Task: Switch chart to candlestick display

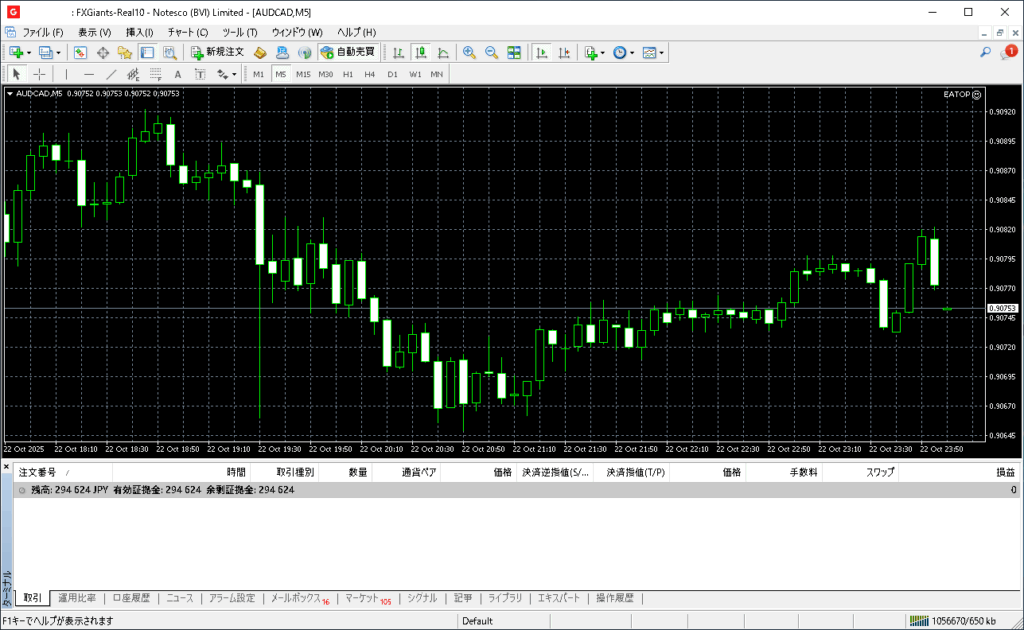Action: coord(421,52)
